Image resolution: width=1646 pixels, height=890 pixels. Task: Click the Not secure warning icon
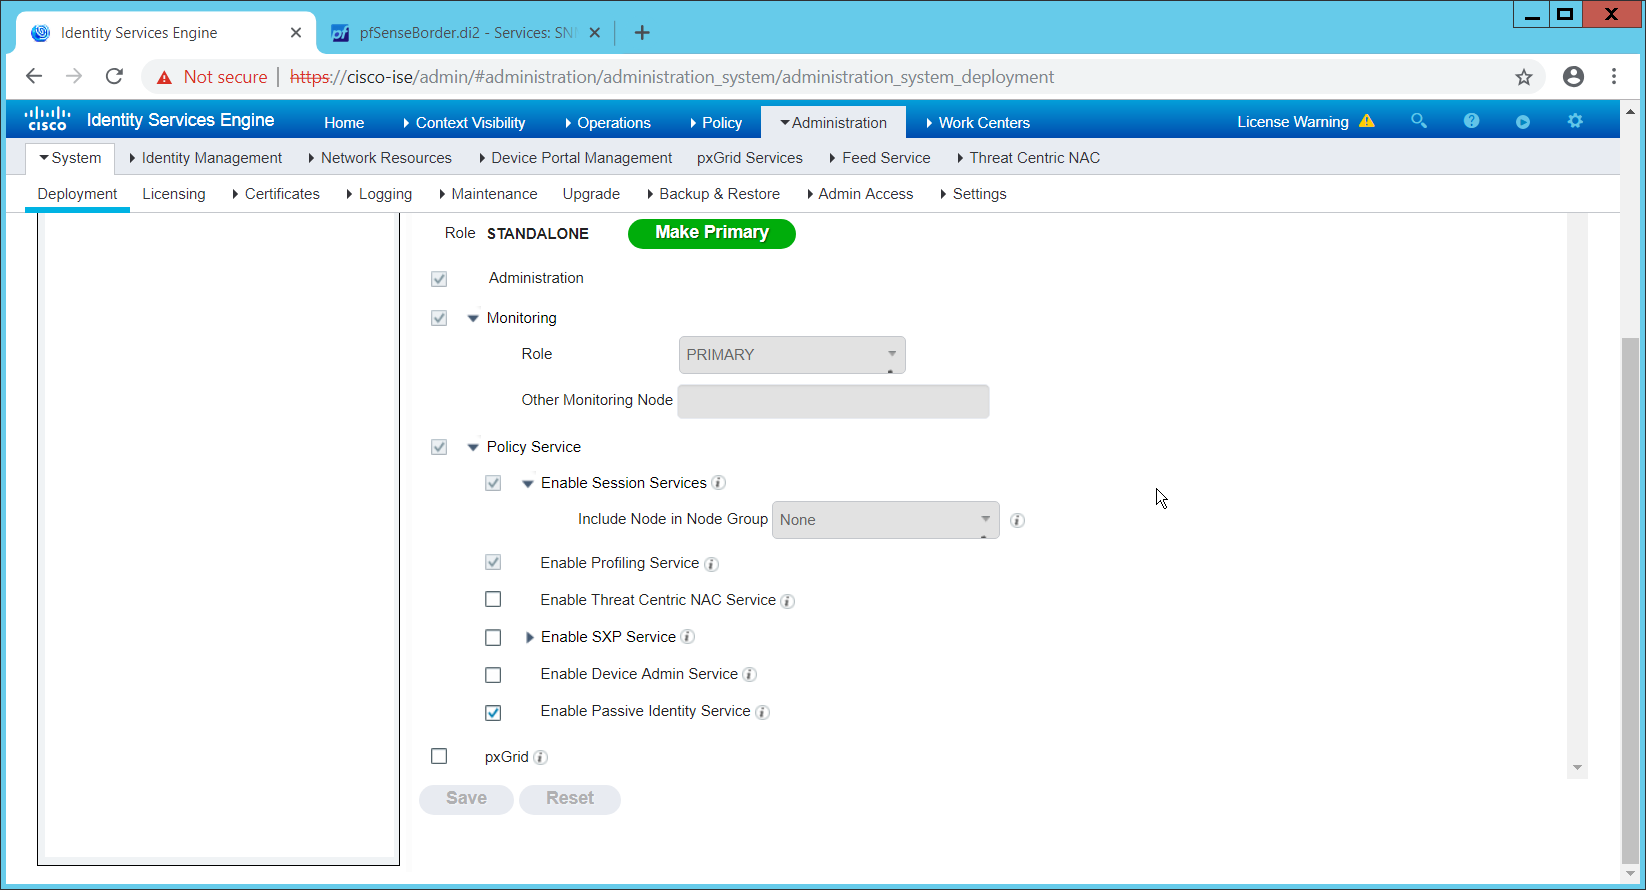click(x=164, y=77)
